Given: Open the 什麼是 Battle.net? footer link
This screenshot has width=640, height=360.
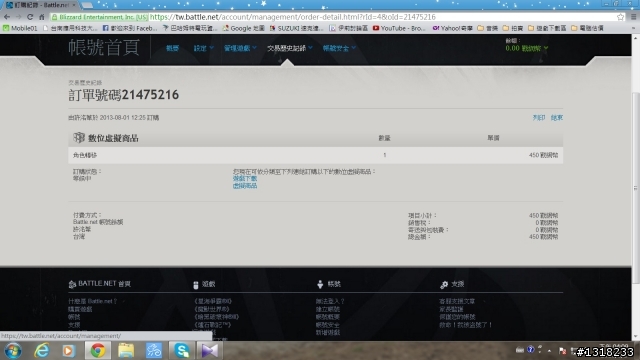Looking at the screenshot, I should pos(93,301).
